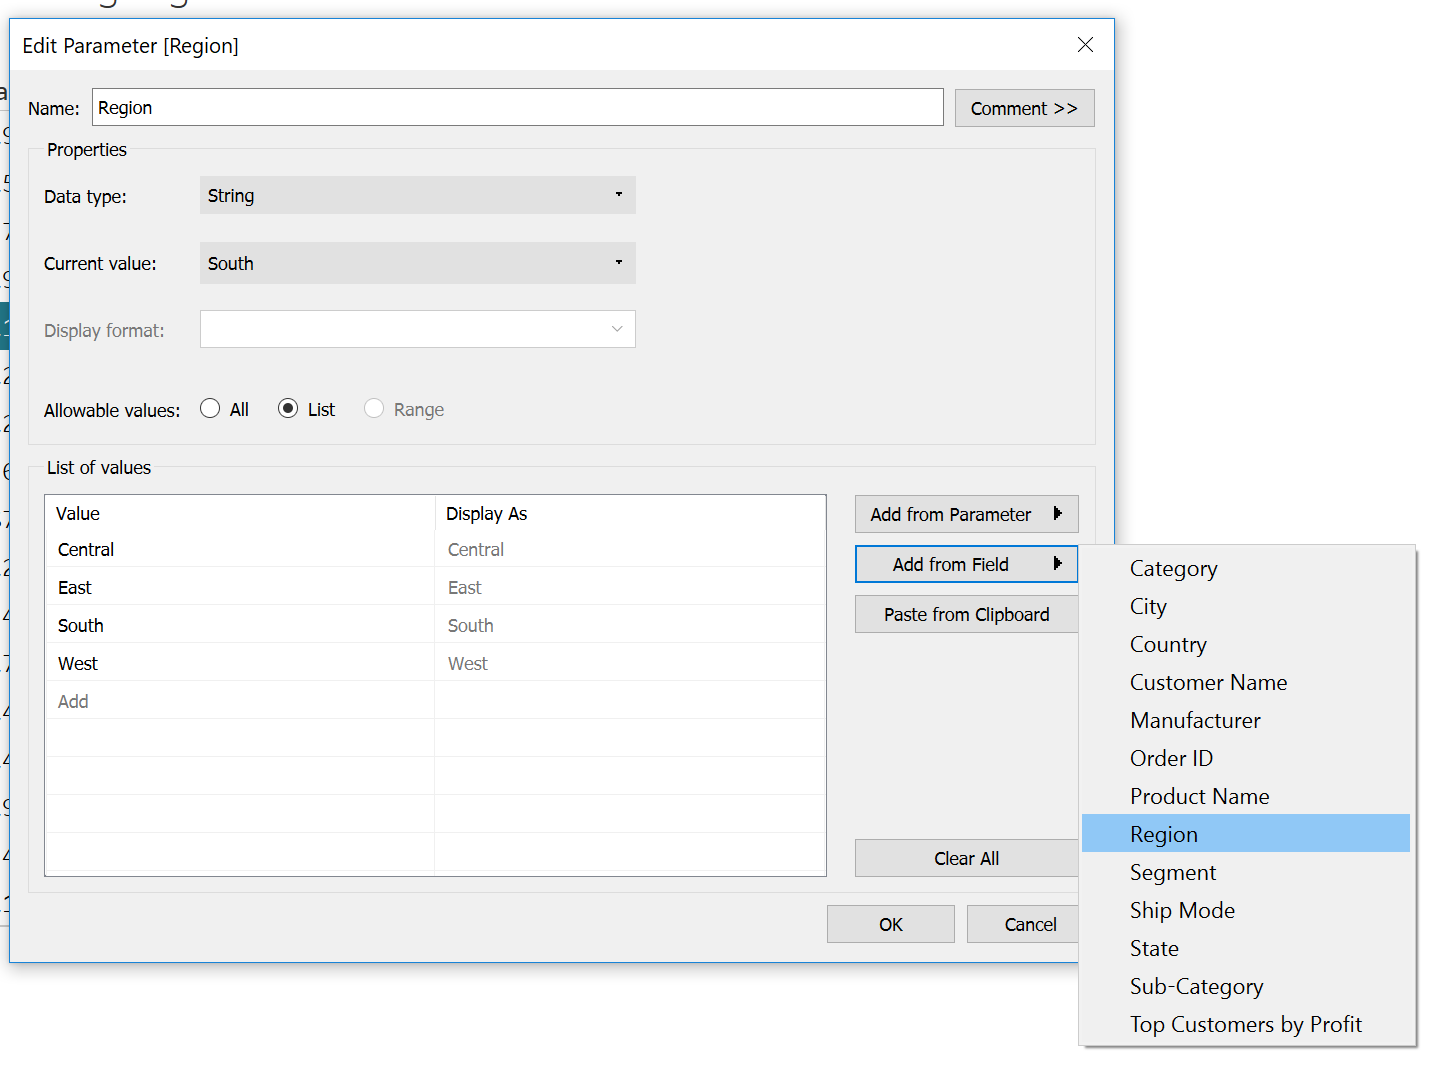Select Top Customers by Profit field
Screen dimensions: 1449x1068
(x=1245, y=1024)
